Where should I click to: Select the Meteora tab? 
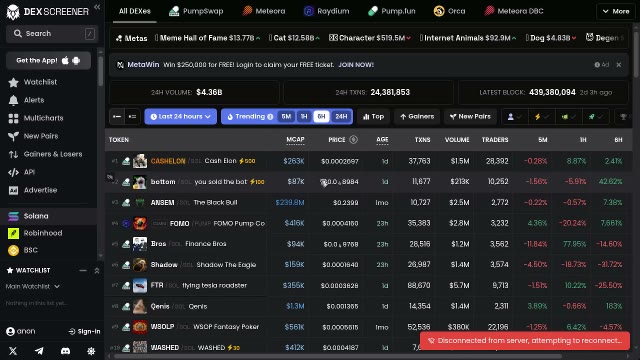coord(264,11)
